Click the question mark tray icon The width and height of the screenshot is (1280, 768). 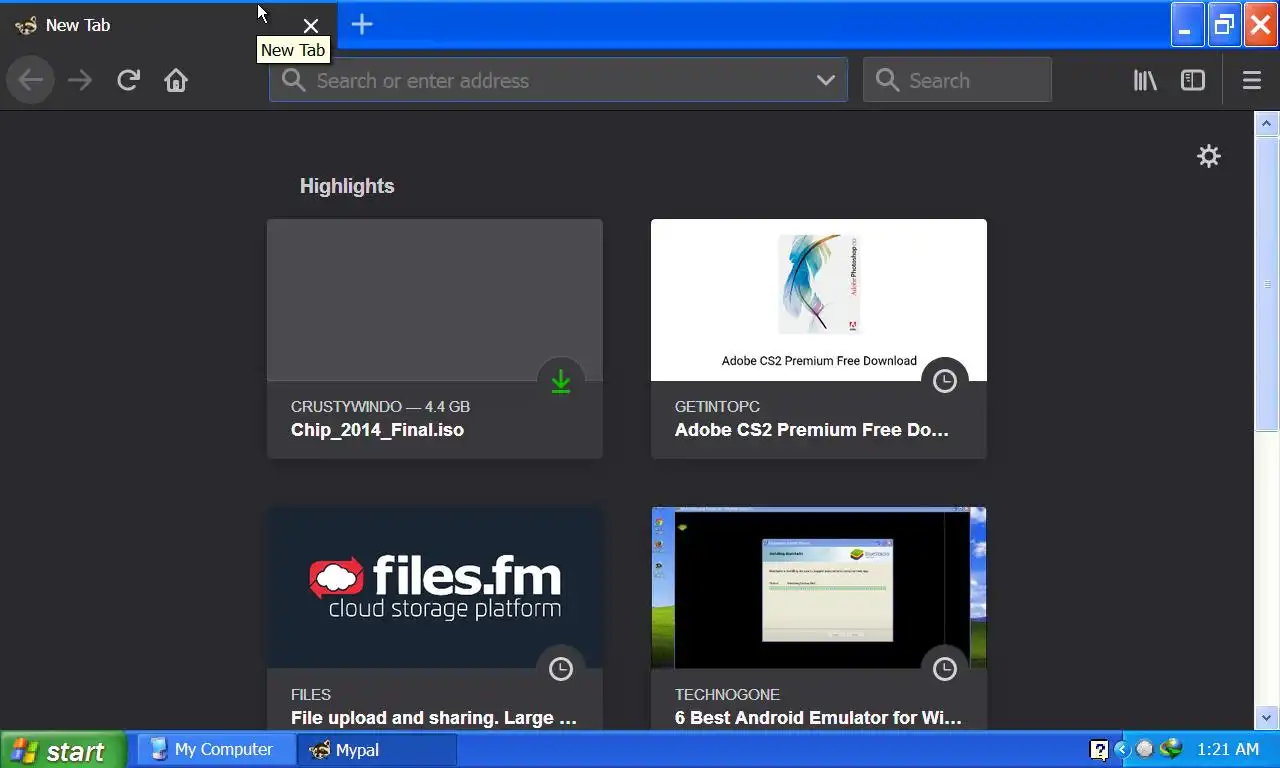(x=1099, y=749)
